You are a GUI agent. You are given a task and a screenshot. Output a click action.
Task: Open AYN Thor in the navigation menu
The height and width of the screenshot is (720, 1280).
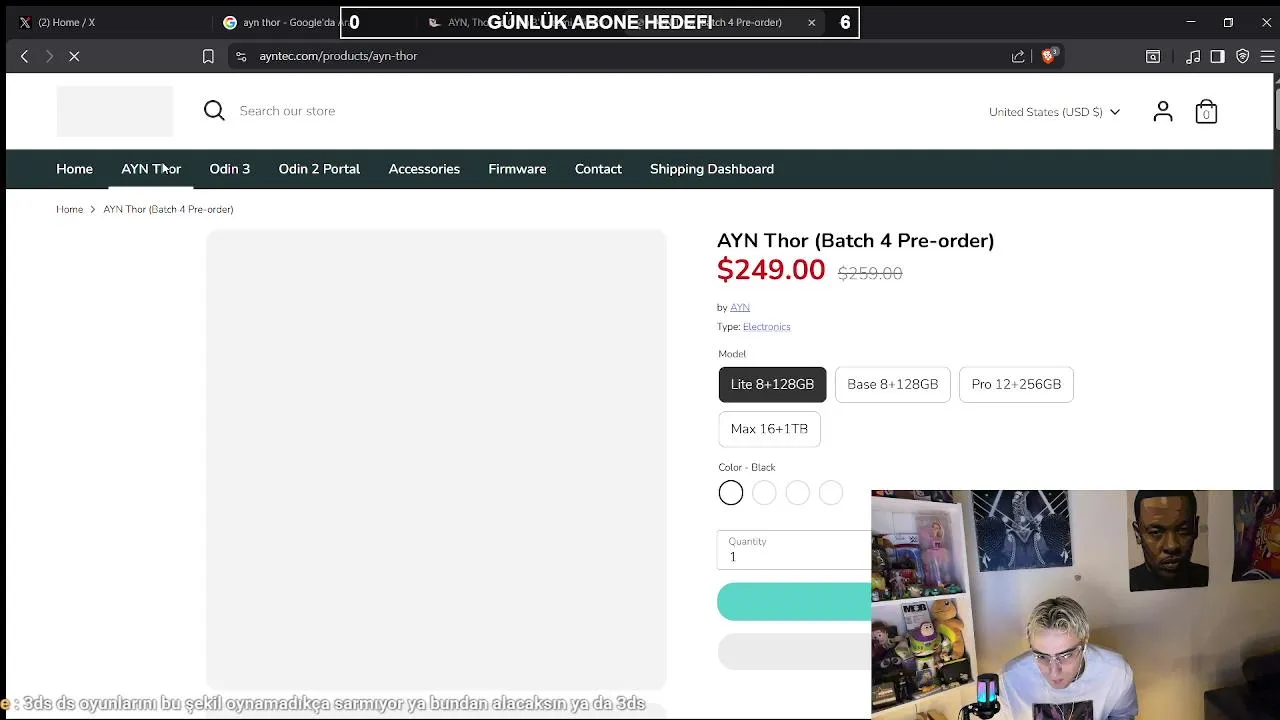(151, 169)
